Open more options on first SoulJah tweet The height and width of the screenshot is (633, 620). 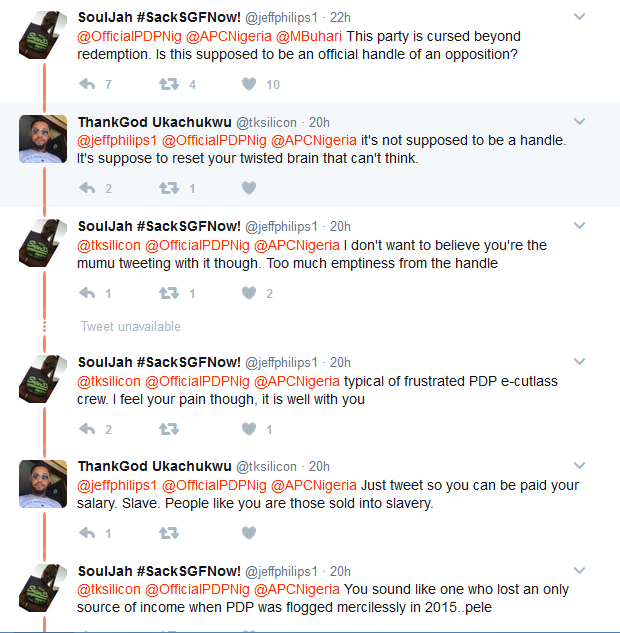click(579, 17)
